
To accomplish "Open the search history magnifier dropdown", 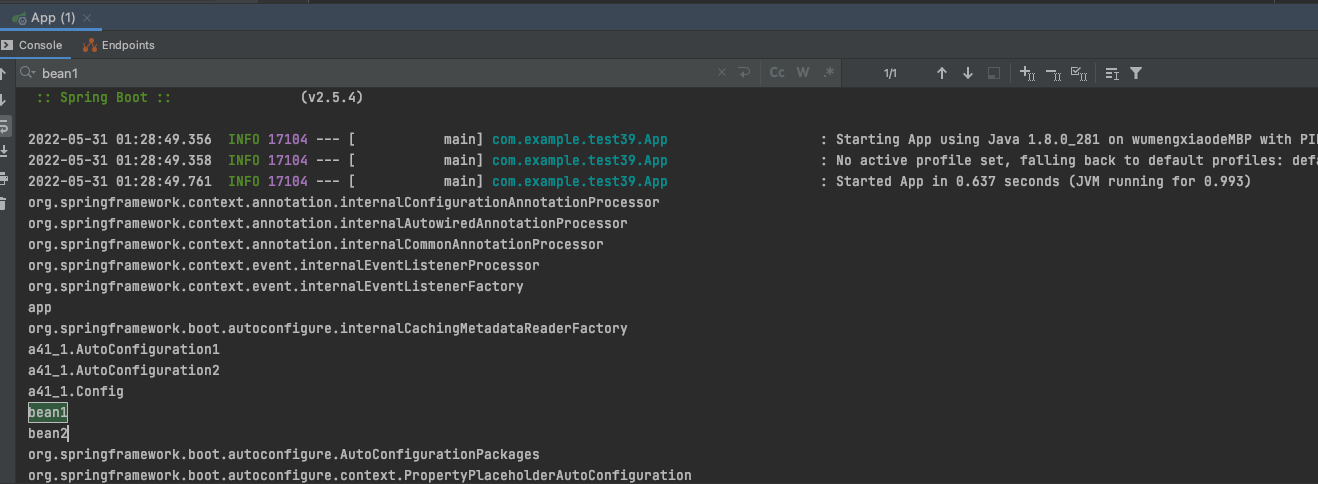I will pyautogui.click(x=27, y=73).
